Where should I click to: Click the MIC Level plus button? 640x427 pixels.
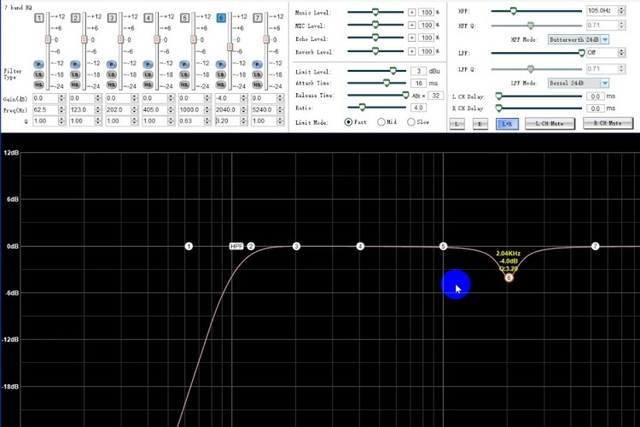412,25
